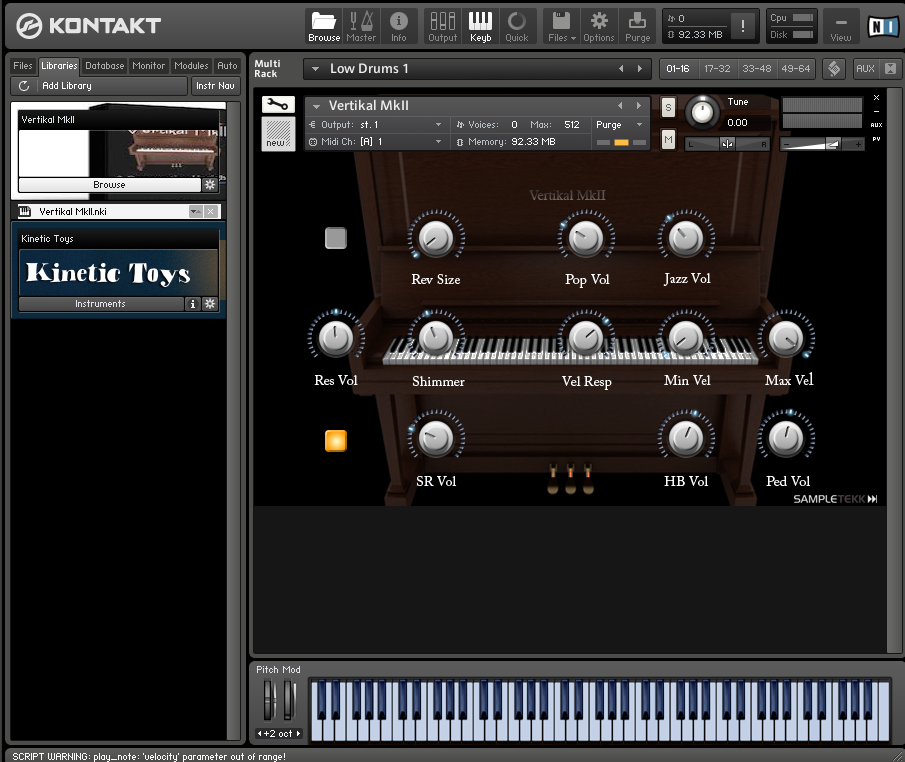Click the NI logo icon
The image size is (905, 762).
883,27
